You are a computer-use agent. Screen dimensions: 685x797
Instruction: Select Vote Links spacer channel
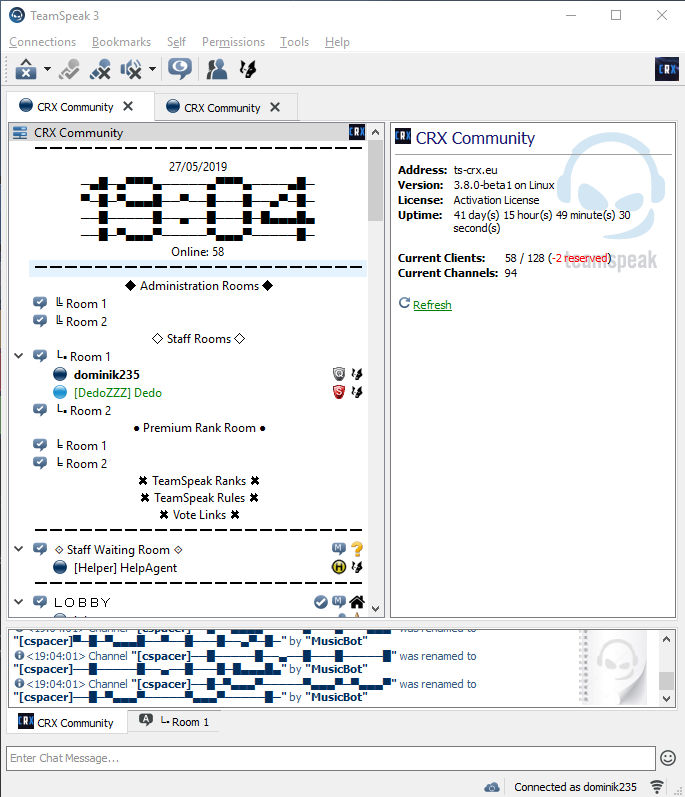(x=199, y=515)
